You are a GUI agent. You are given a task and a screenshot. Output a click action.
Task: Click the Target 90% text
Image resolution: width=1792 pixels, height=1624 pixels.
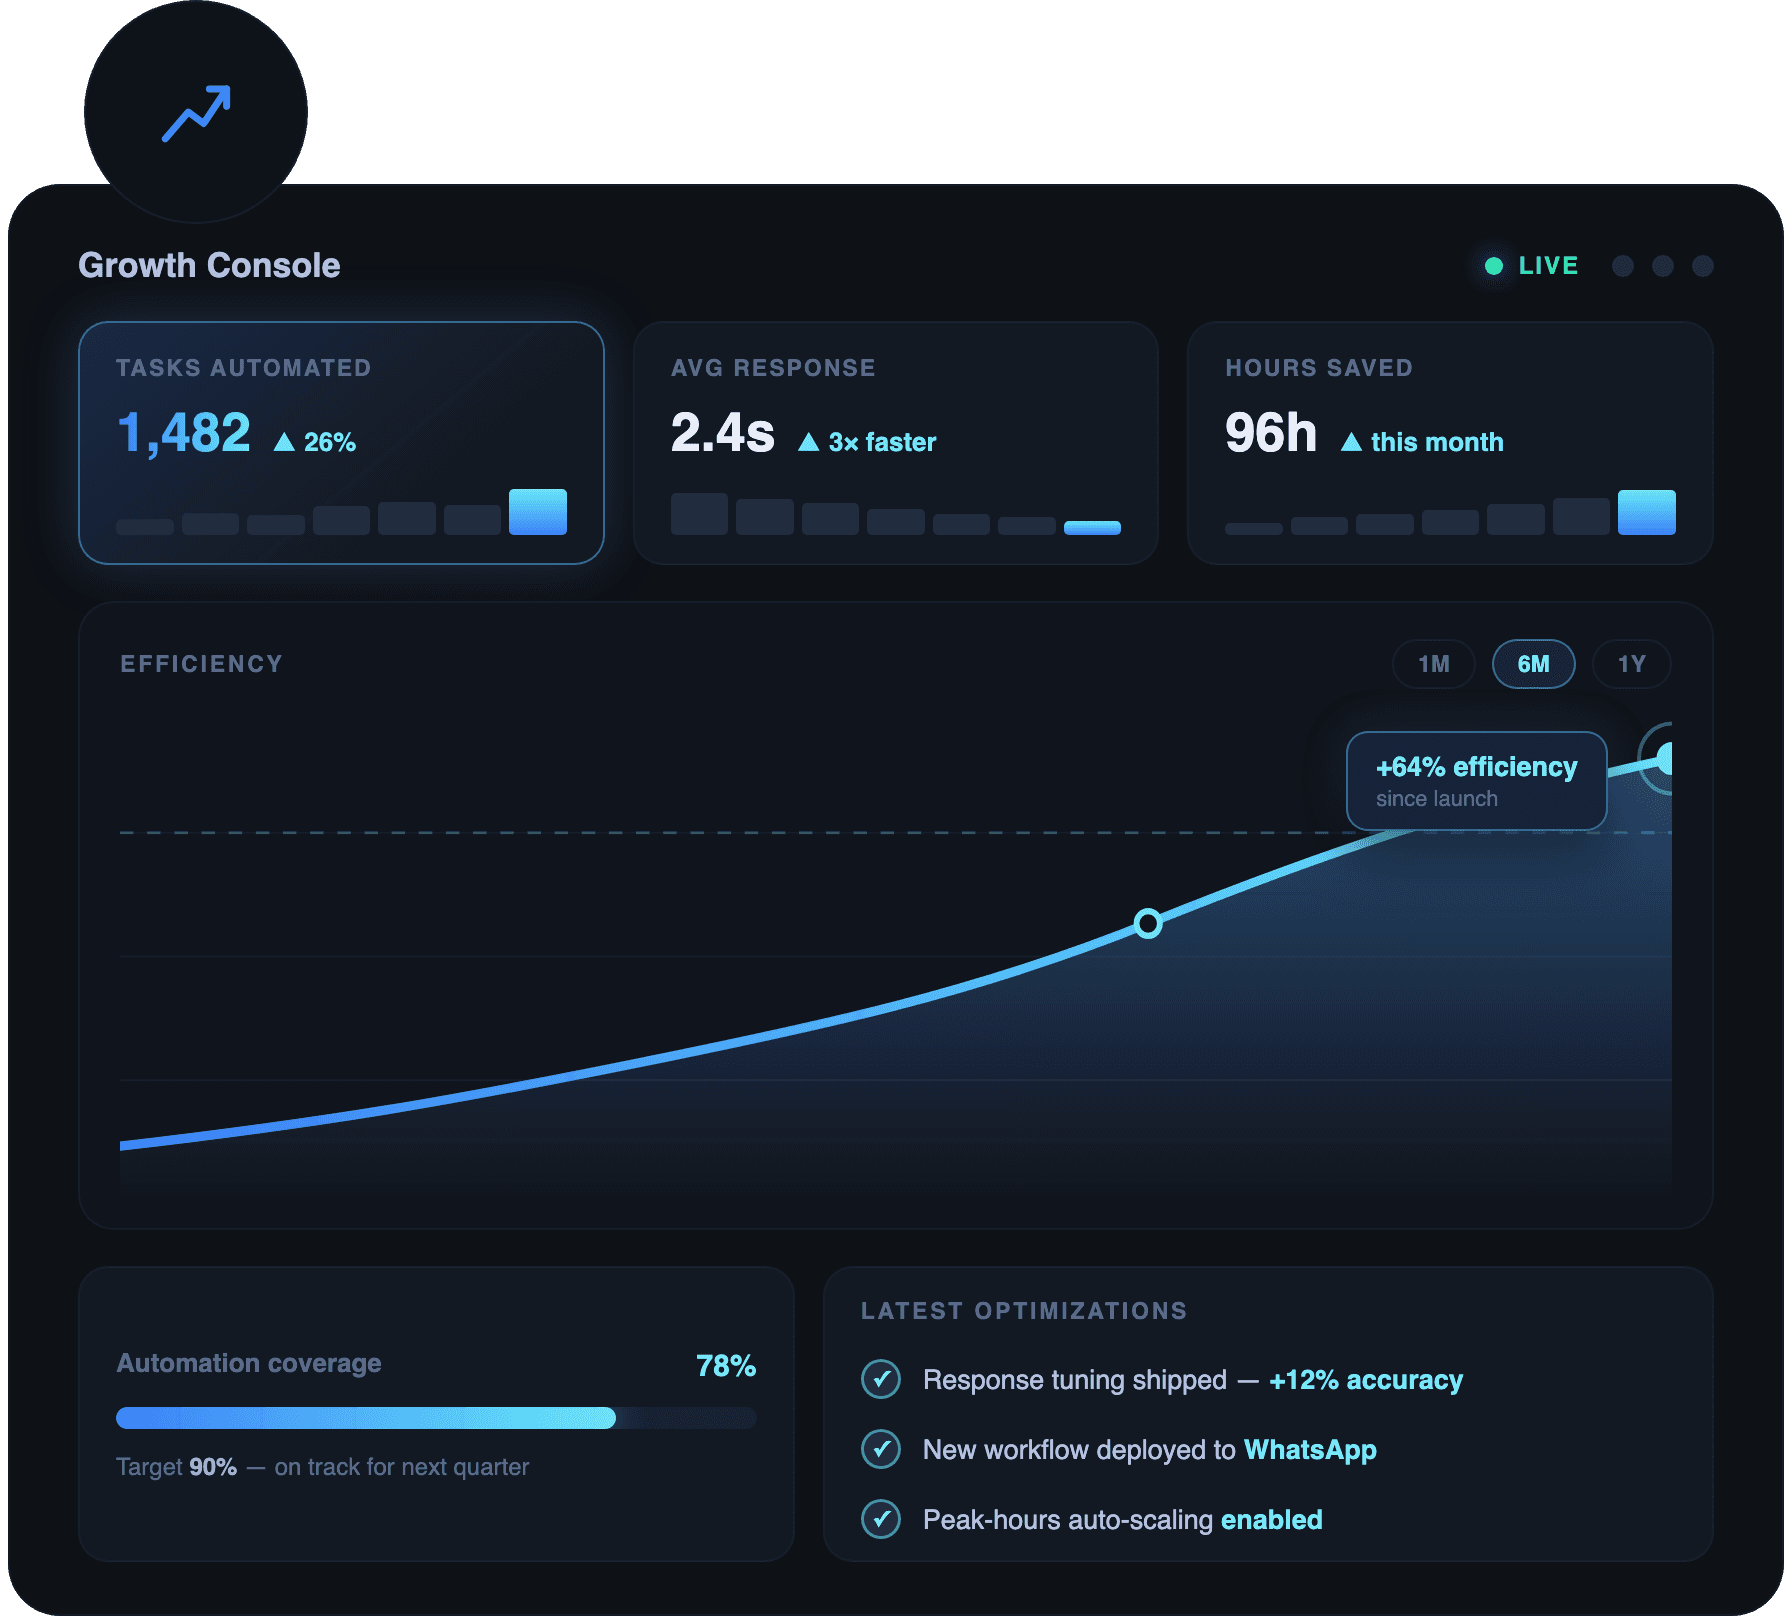tap(176, 1467)
